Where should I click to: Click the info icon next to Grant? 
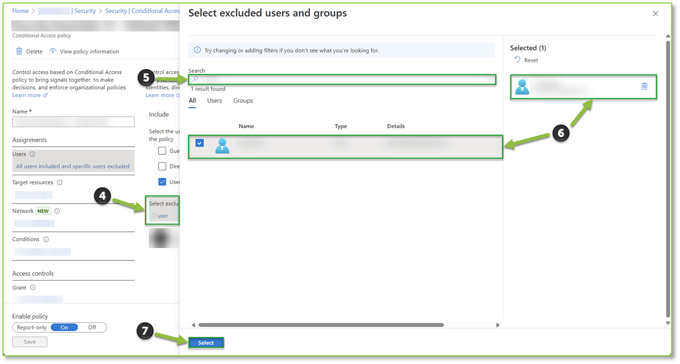coord(33,287)
